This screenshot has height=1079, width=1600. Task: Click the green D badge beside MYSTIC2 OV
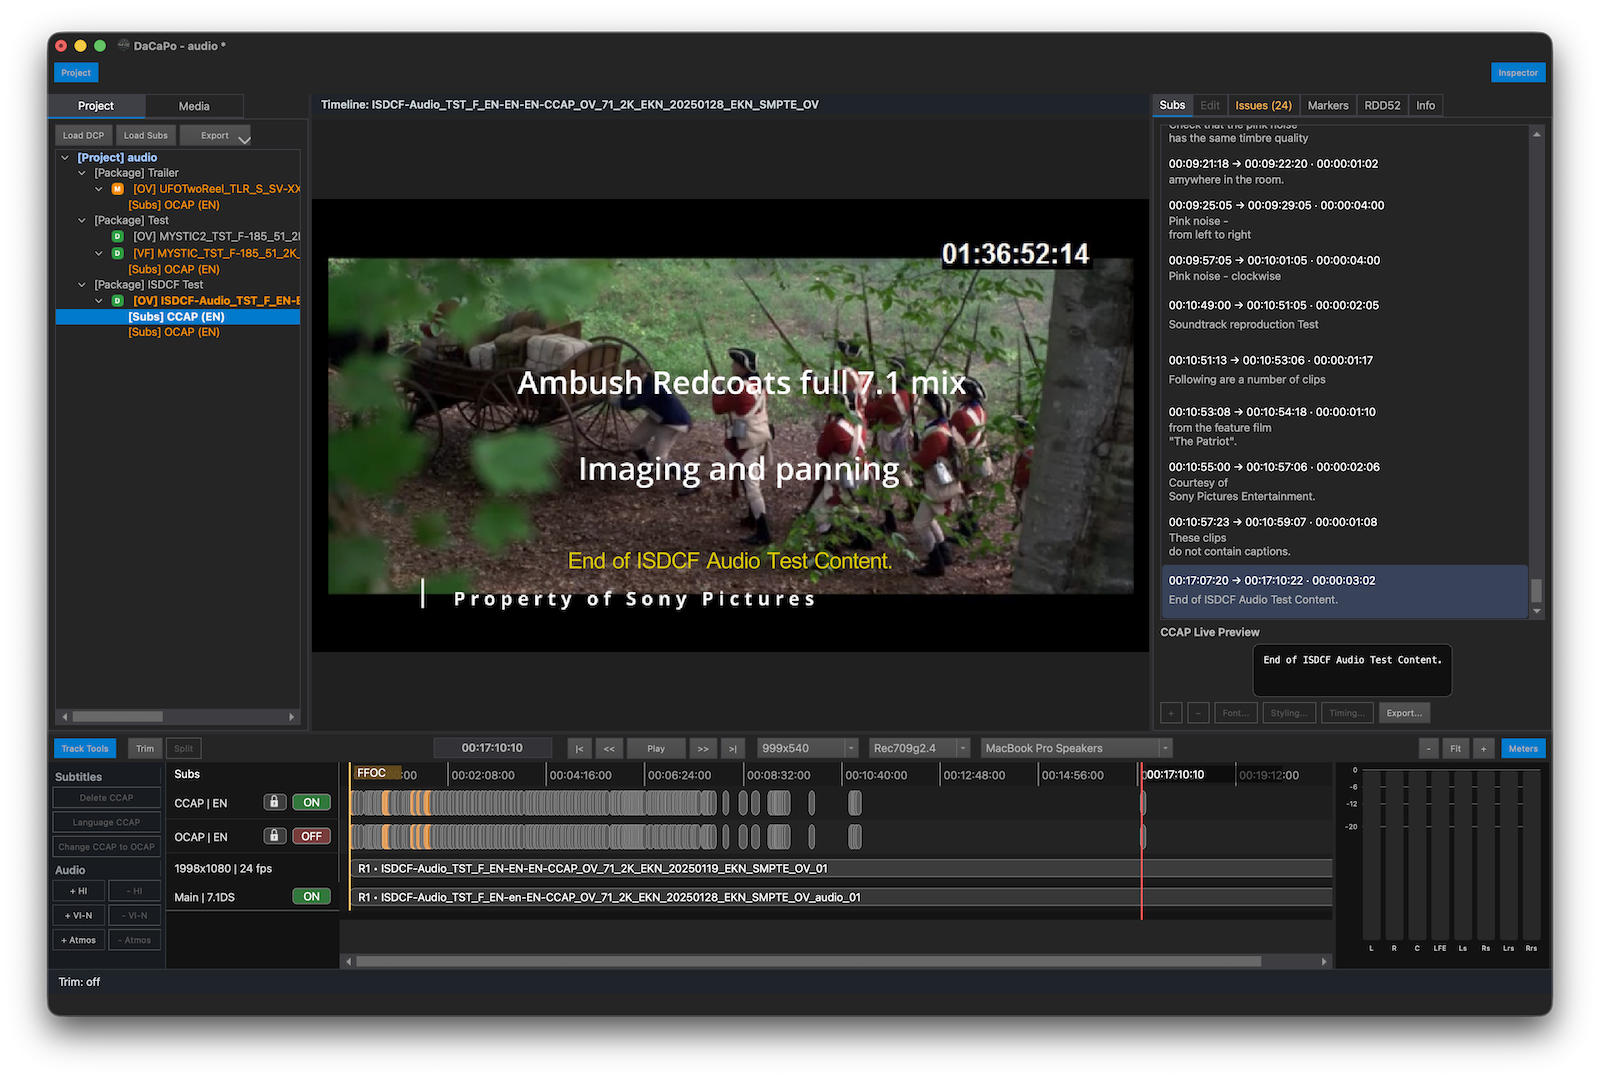click(117, 237)
